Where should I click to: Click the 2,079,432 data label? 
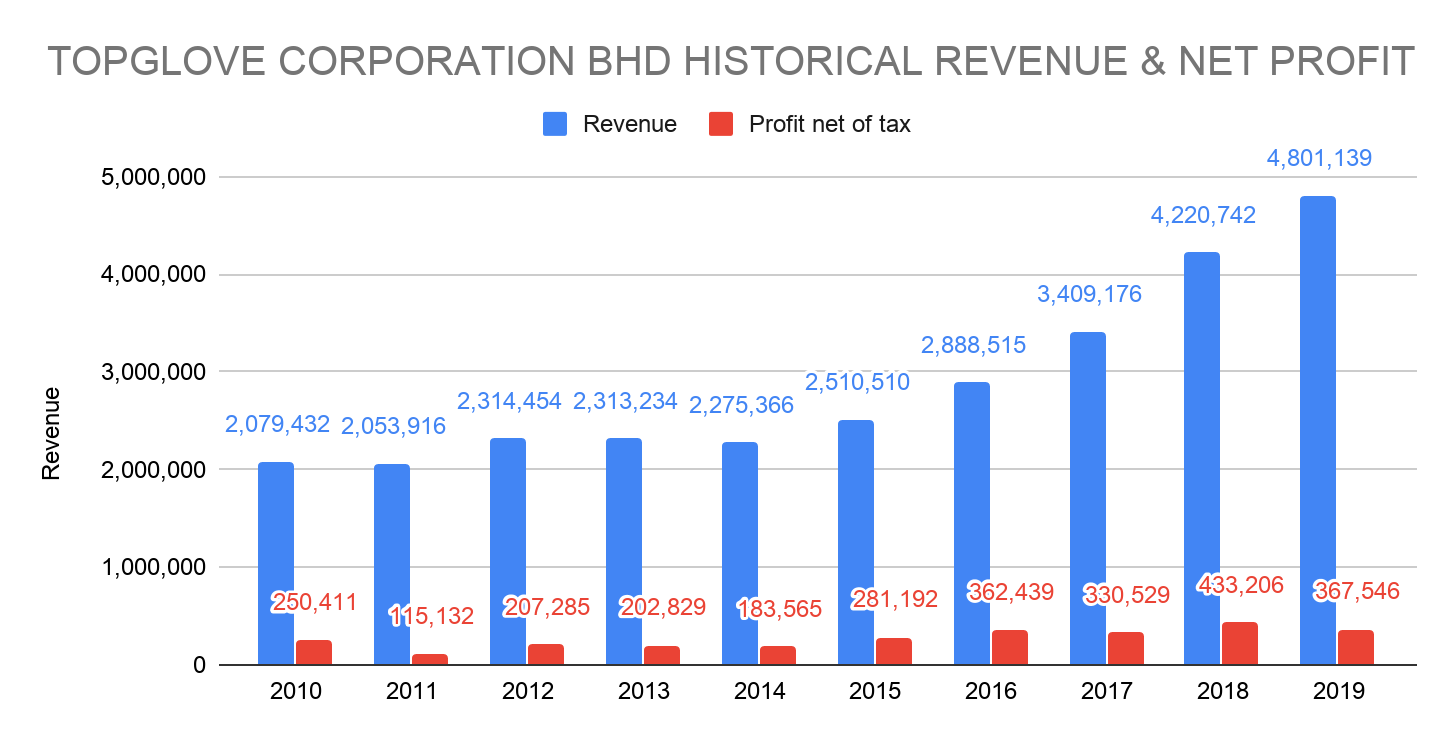click(x=277, y=424)
